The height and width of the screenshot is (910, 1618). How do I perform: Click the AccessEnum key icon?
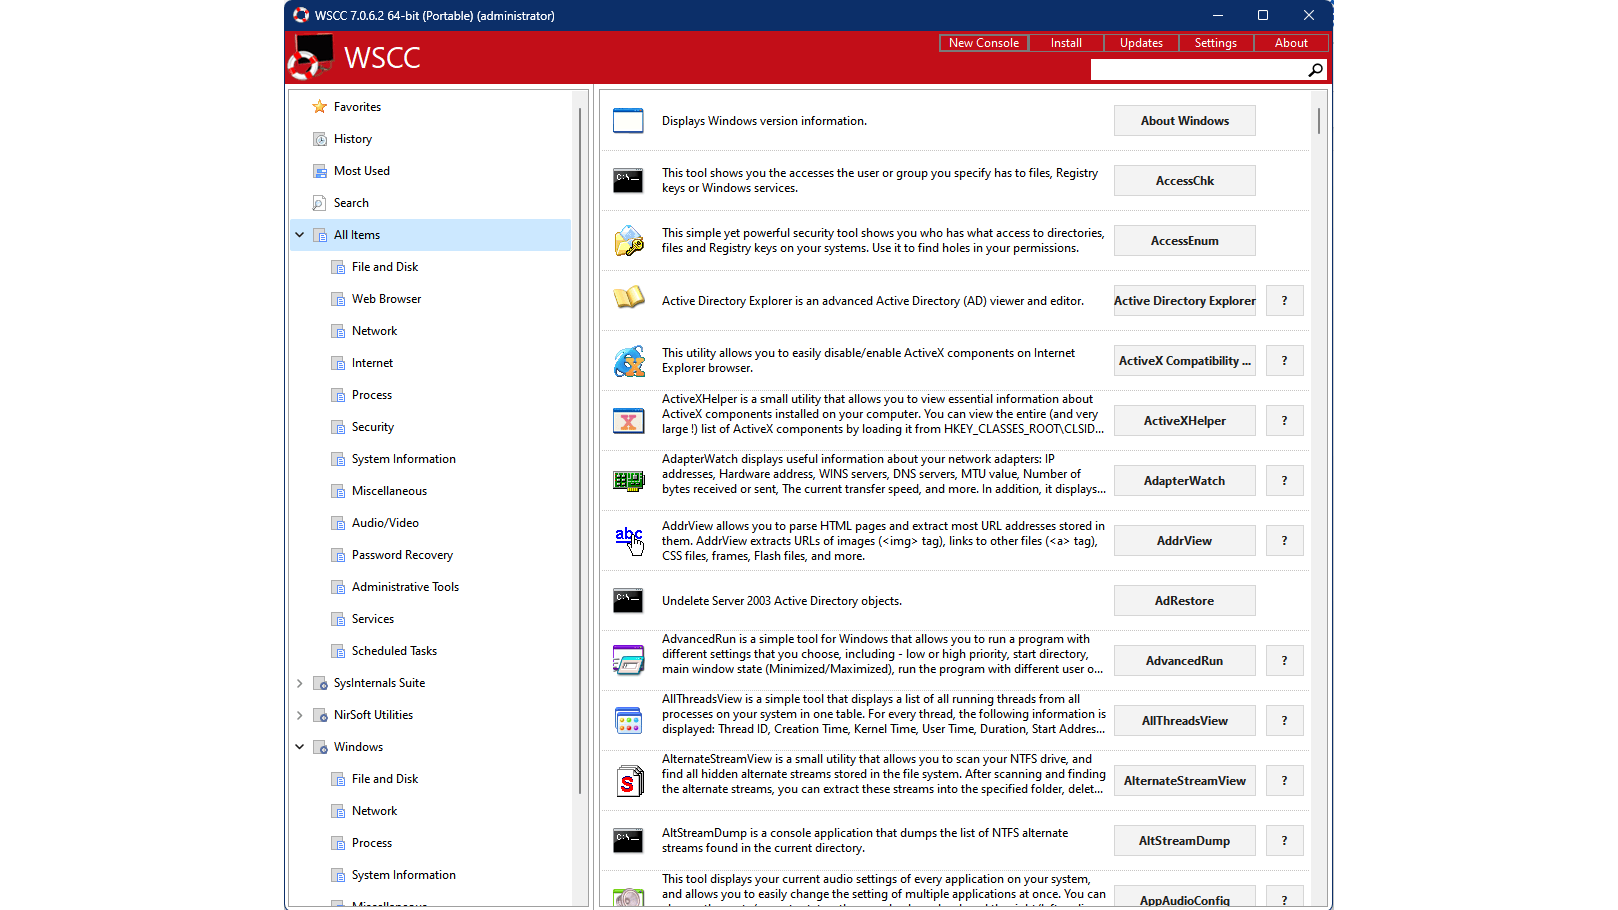[x=629, y=241]
